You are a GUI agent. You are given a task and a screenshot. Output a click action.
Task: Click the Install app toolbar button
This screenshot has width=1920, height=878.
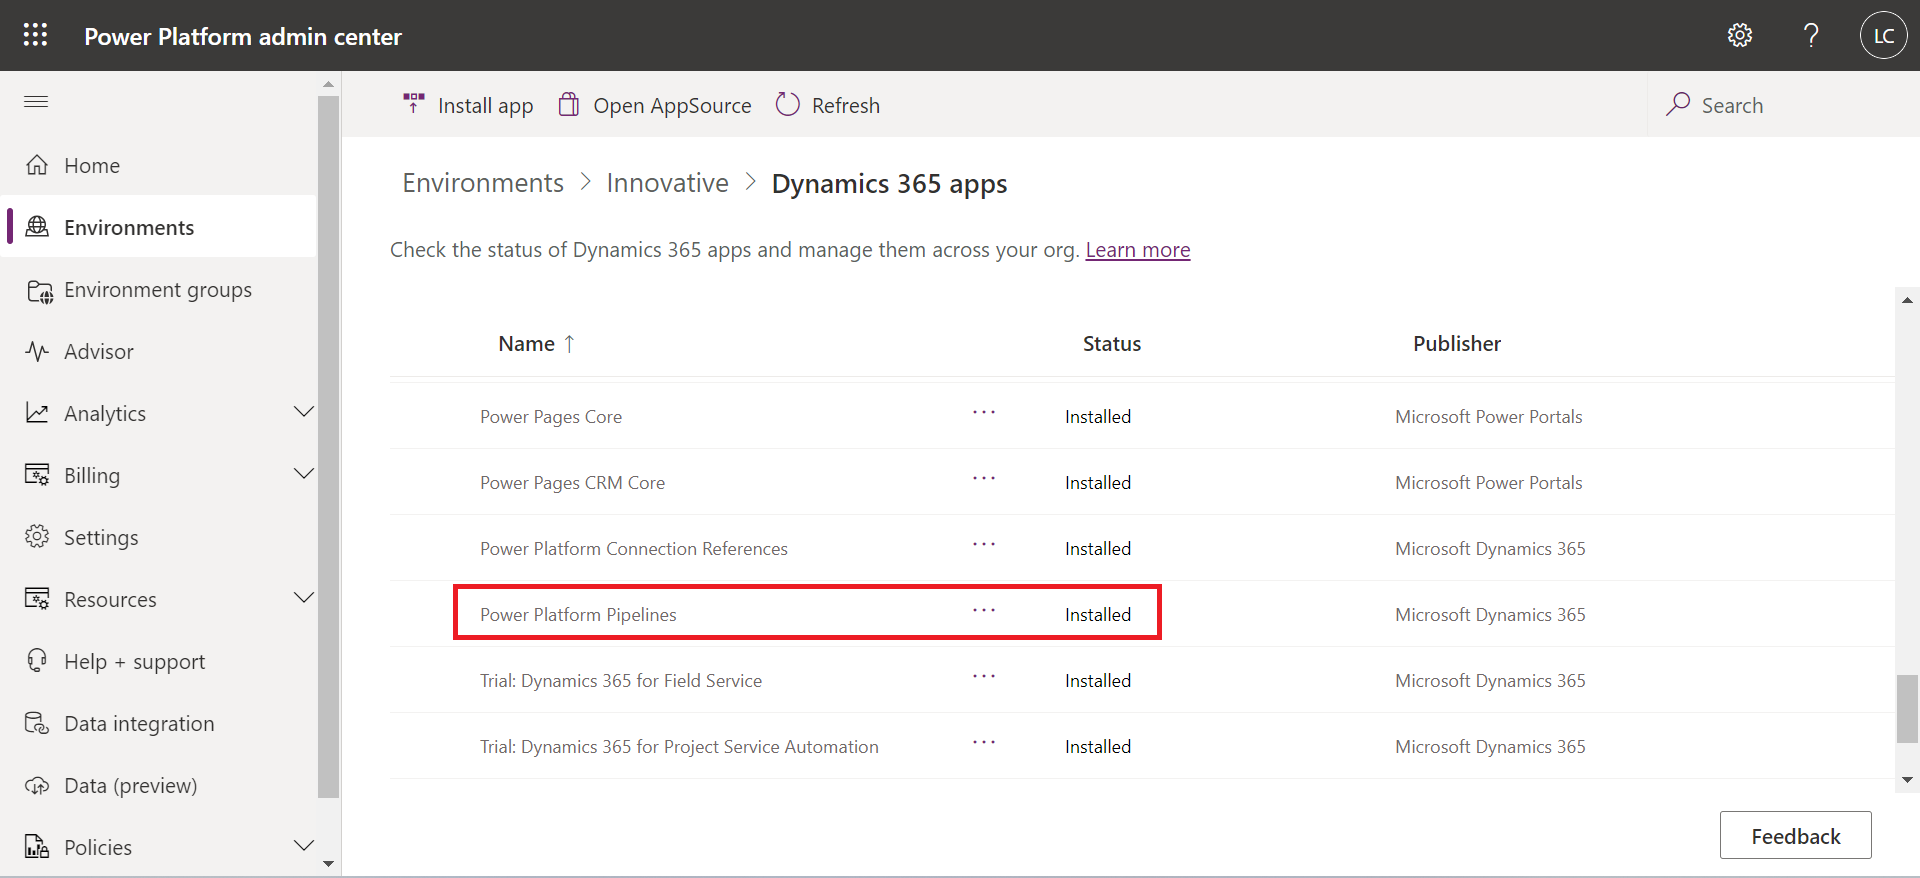click(468, 105)
